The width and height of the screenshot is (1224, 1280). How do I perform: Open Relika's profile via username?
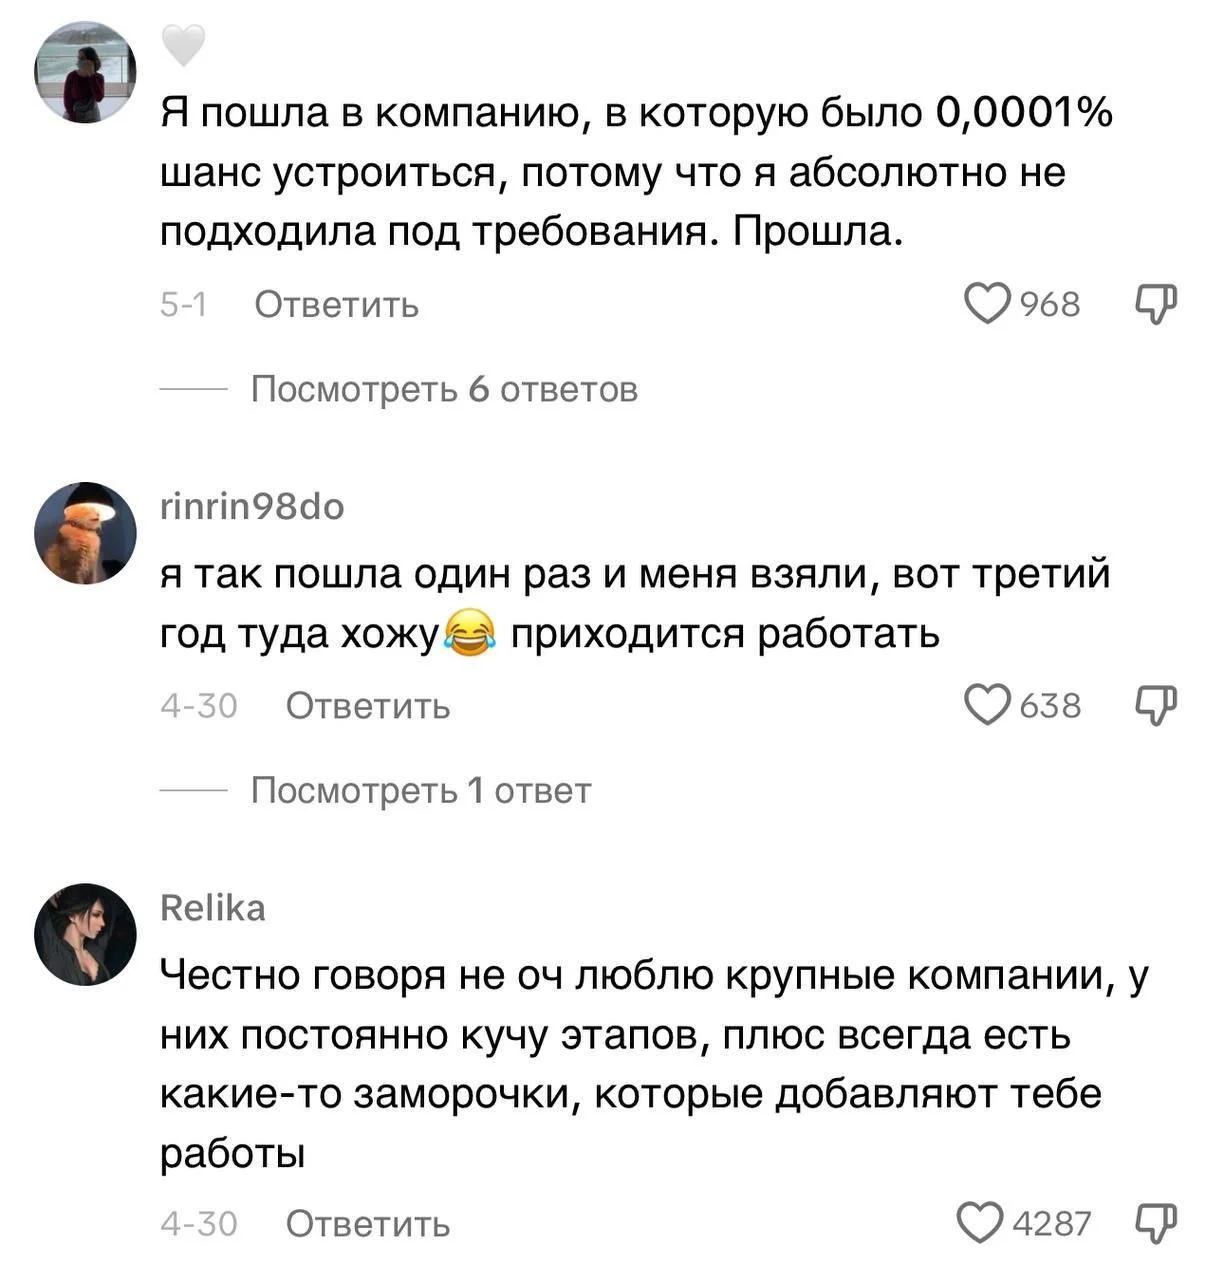213,908
